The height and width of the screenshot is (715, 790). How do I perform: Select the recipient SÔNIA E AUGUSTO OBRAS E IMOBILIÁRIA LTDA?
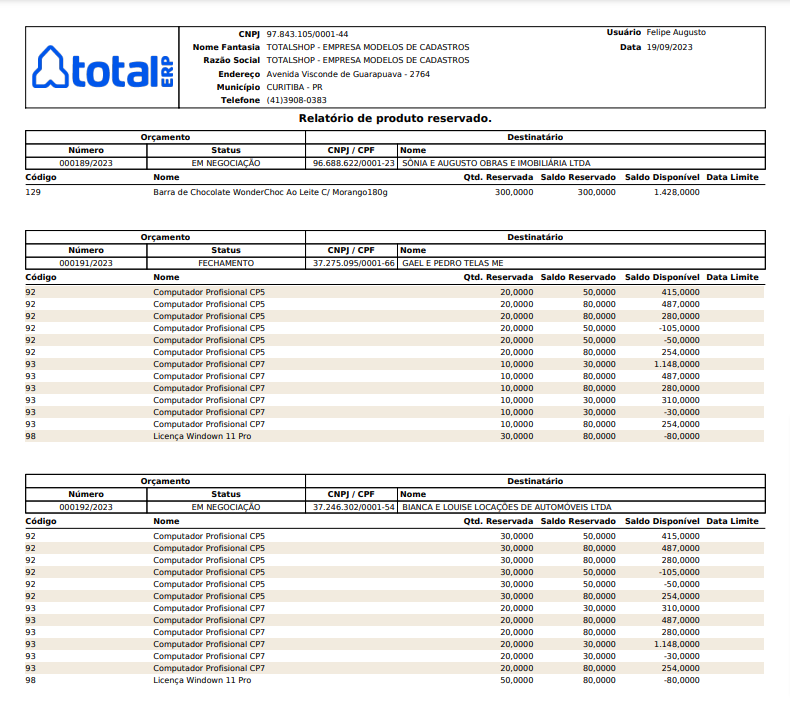click(x=496, y=163)
